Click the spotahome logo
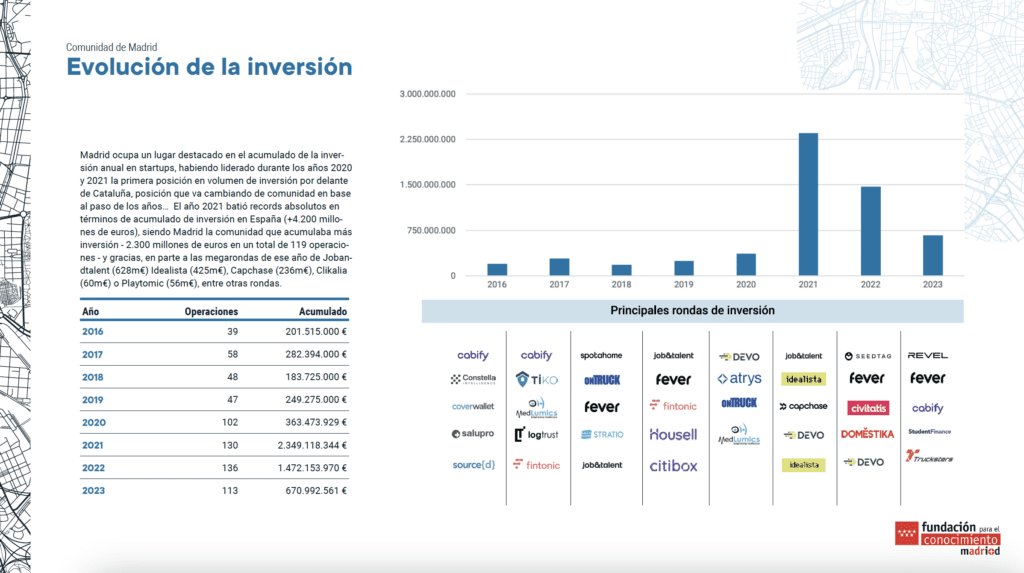1024x573 pixels. (x=601, y=355)
